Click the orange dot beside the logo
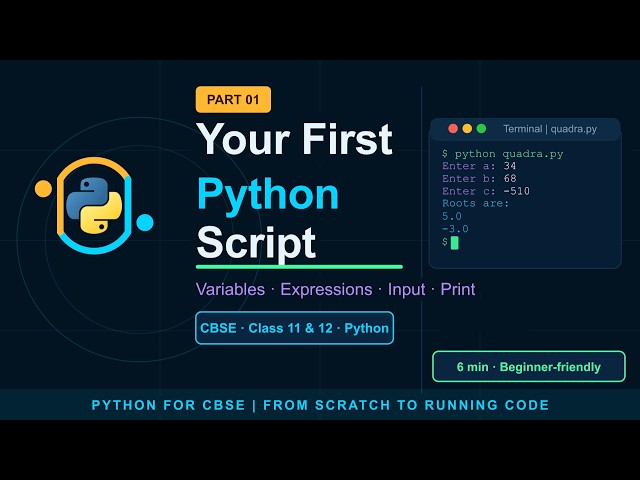The height and width of the screenshot is (480, 640). tap(43, 189)
